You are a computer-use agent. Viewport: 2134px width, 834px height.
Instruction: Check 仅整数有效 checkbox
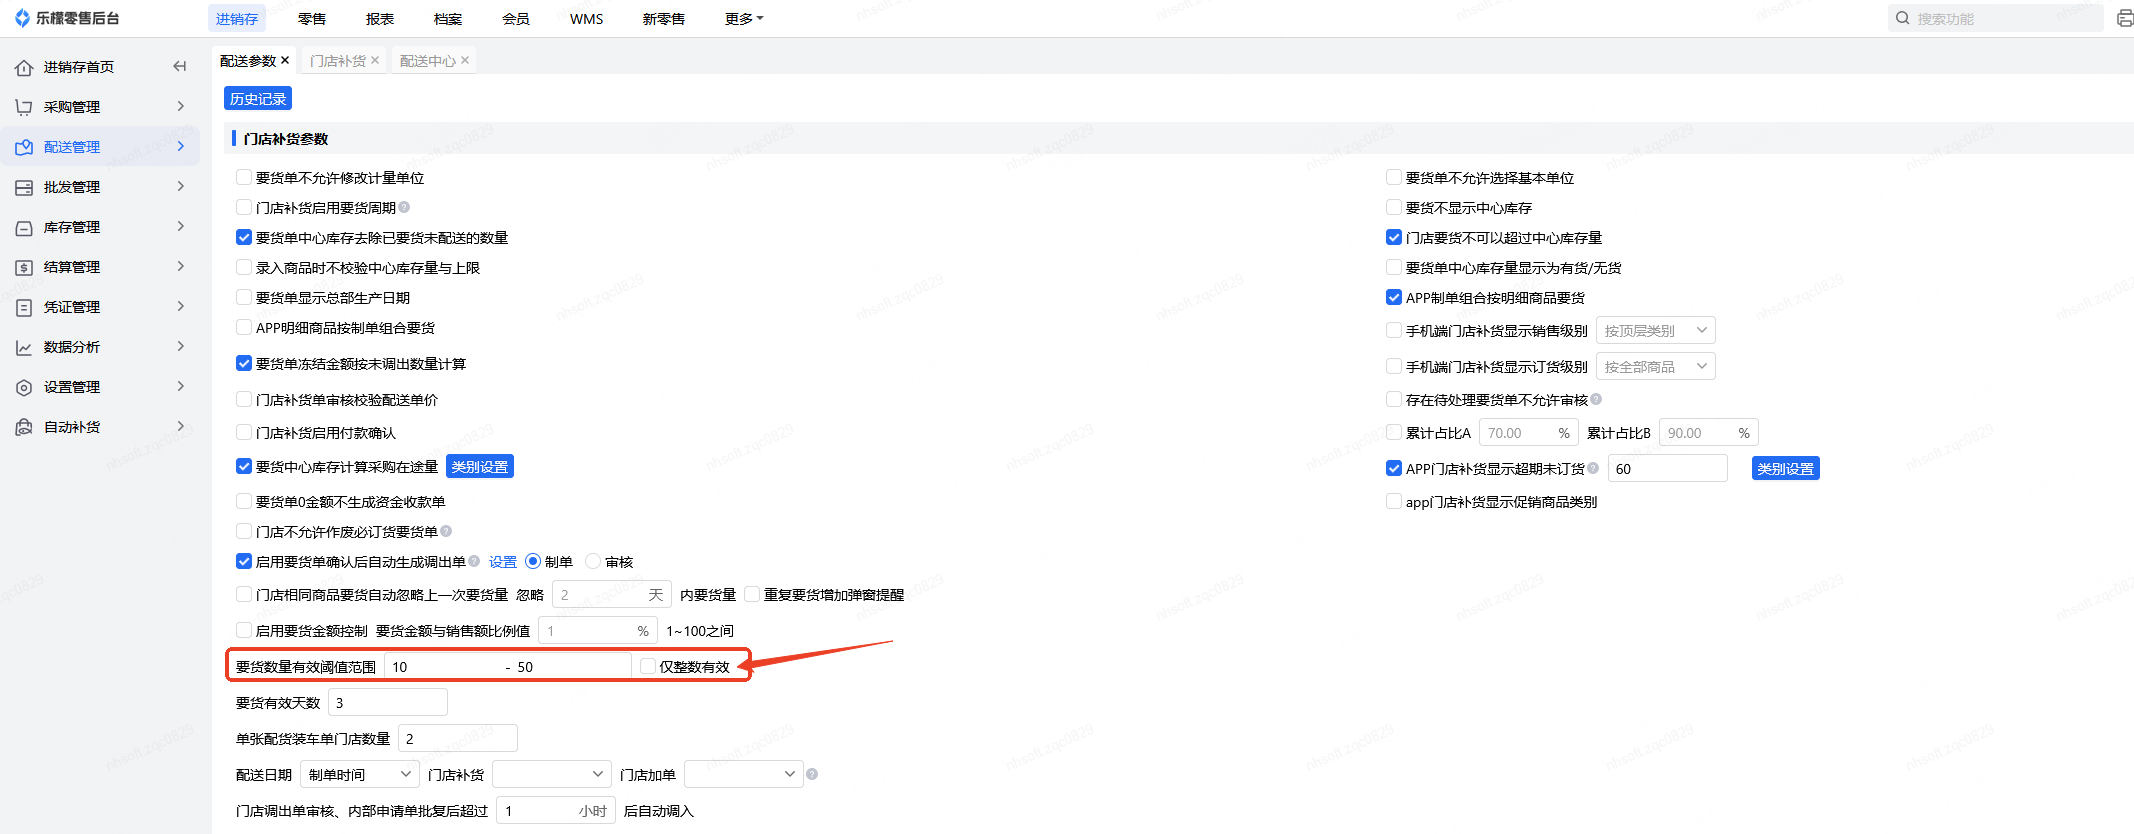tap(648, 666)
